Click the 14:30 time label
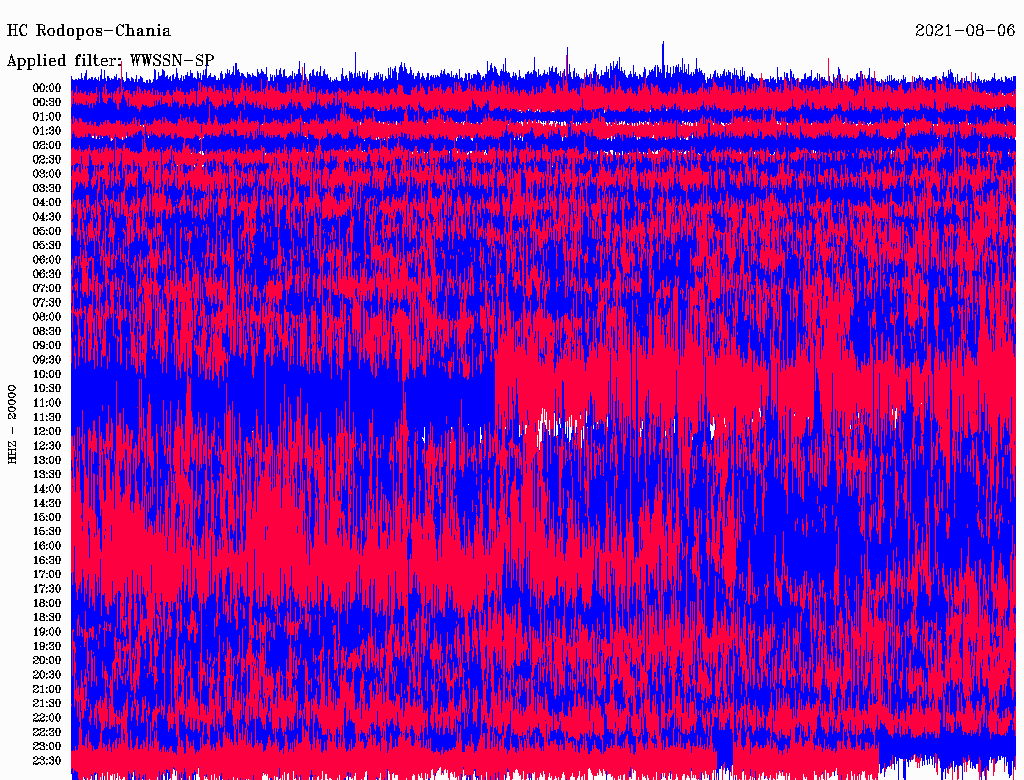Screen dimensions: 1024x780 (47, 503)
